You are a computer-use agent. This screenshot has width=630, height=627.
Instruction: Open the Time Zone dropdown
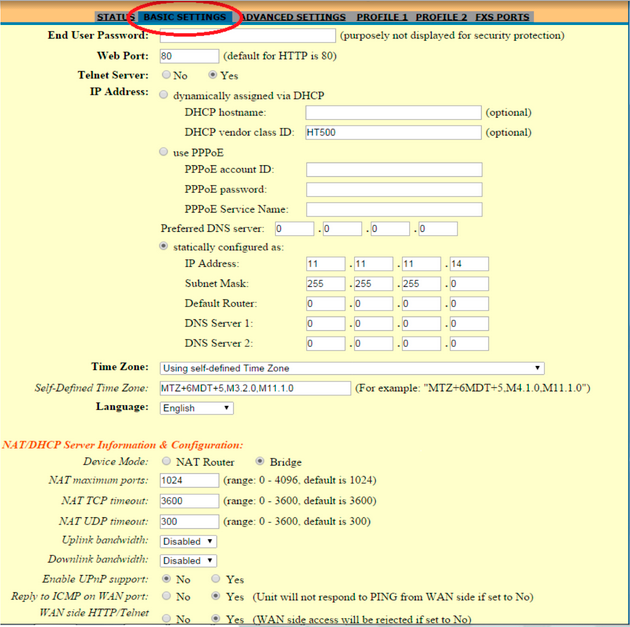(x=352, y=368)
